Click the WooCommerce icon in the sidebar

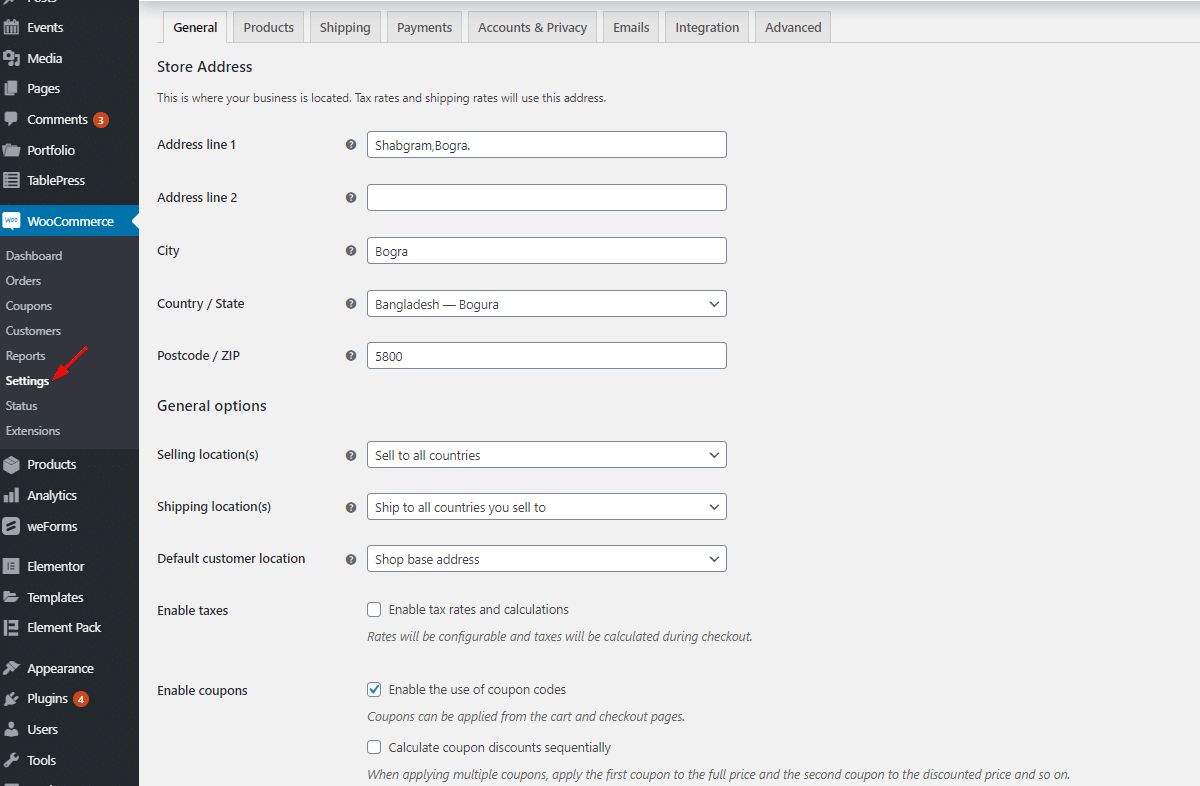point(12,221)
